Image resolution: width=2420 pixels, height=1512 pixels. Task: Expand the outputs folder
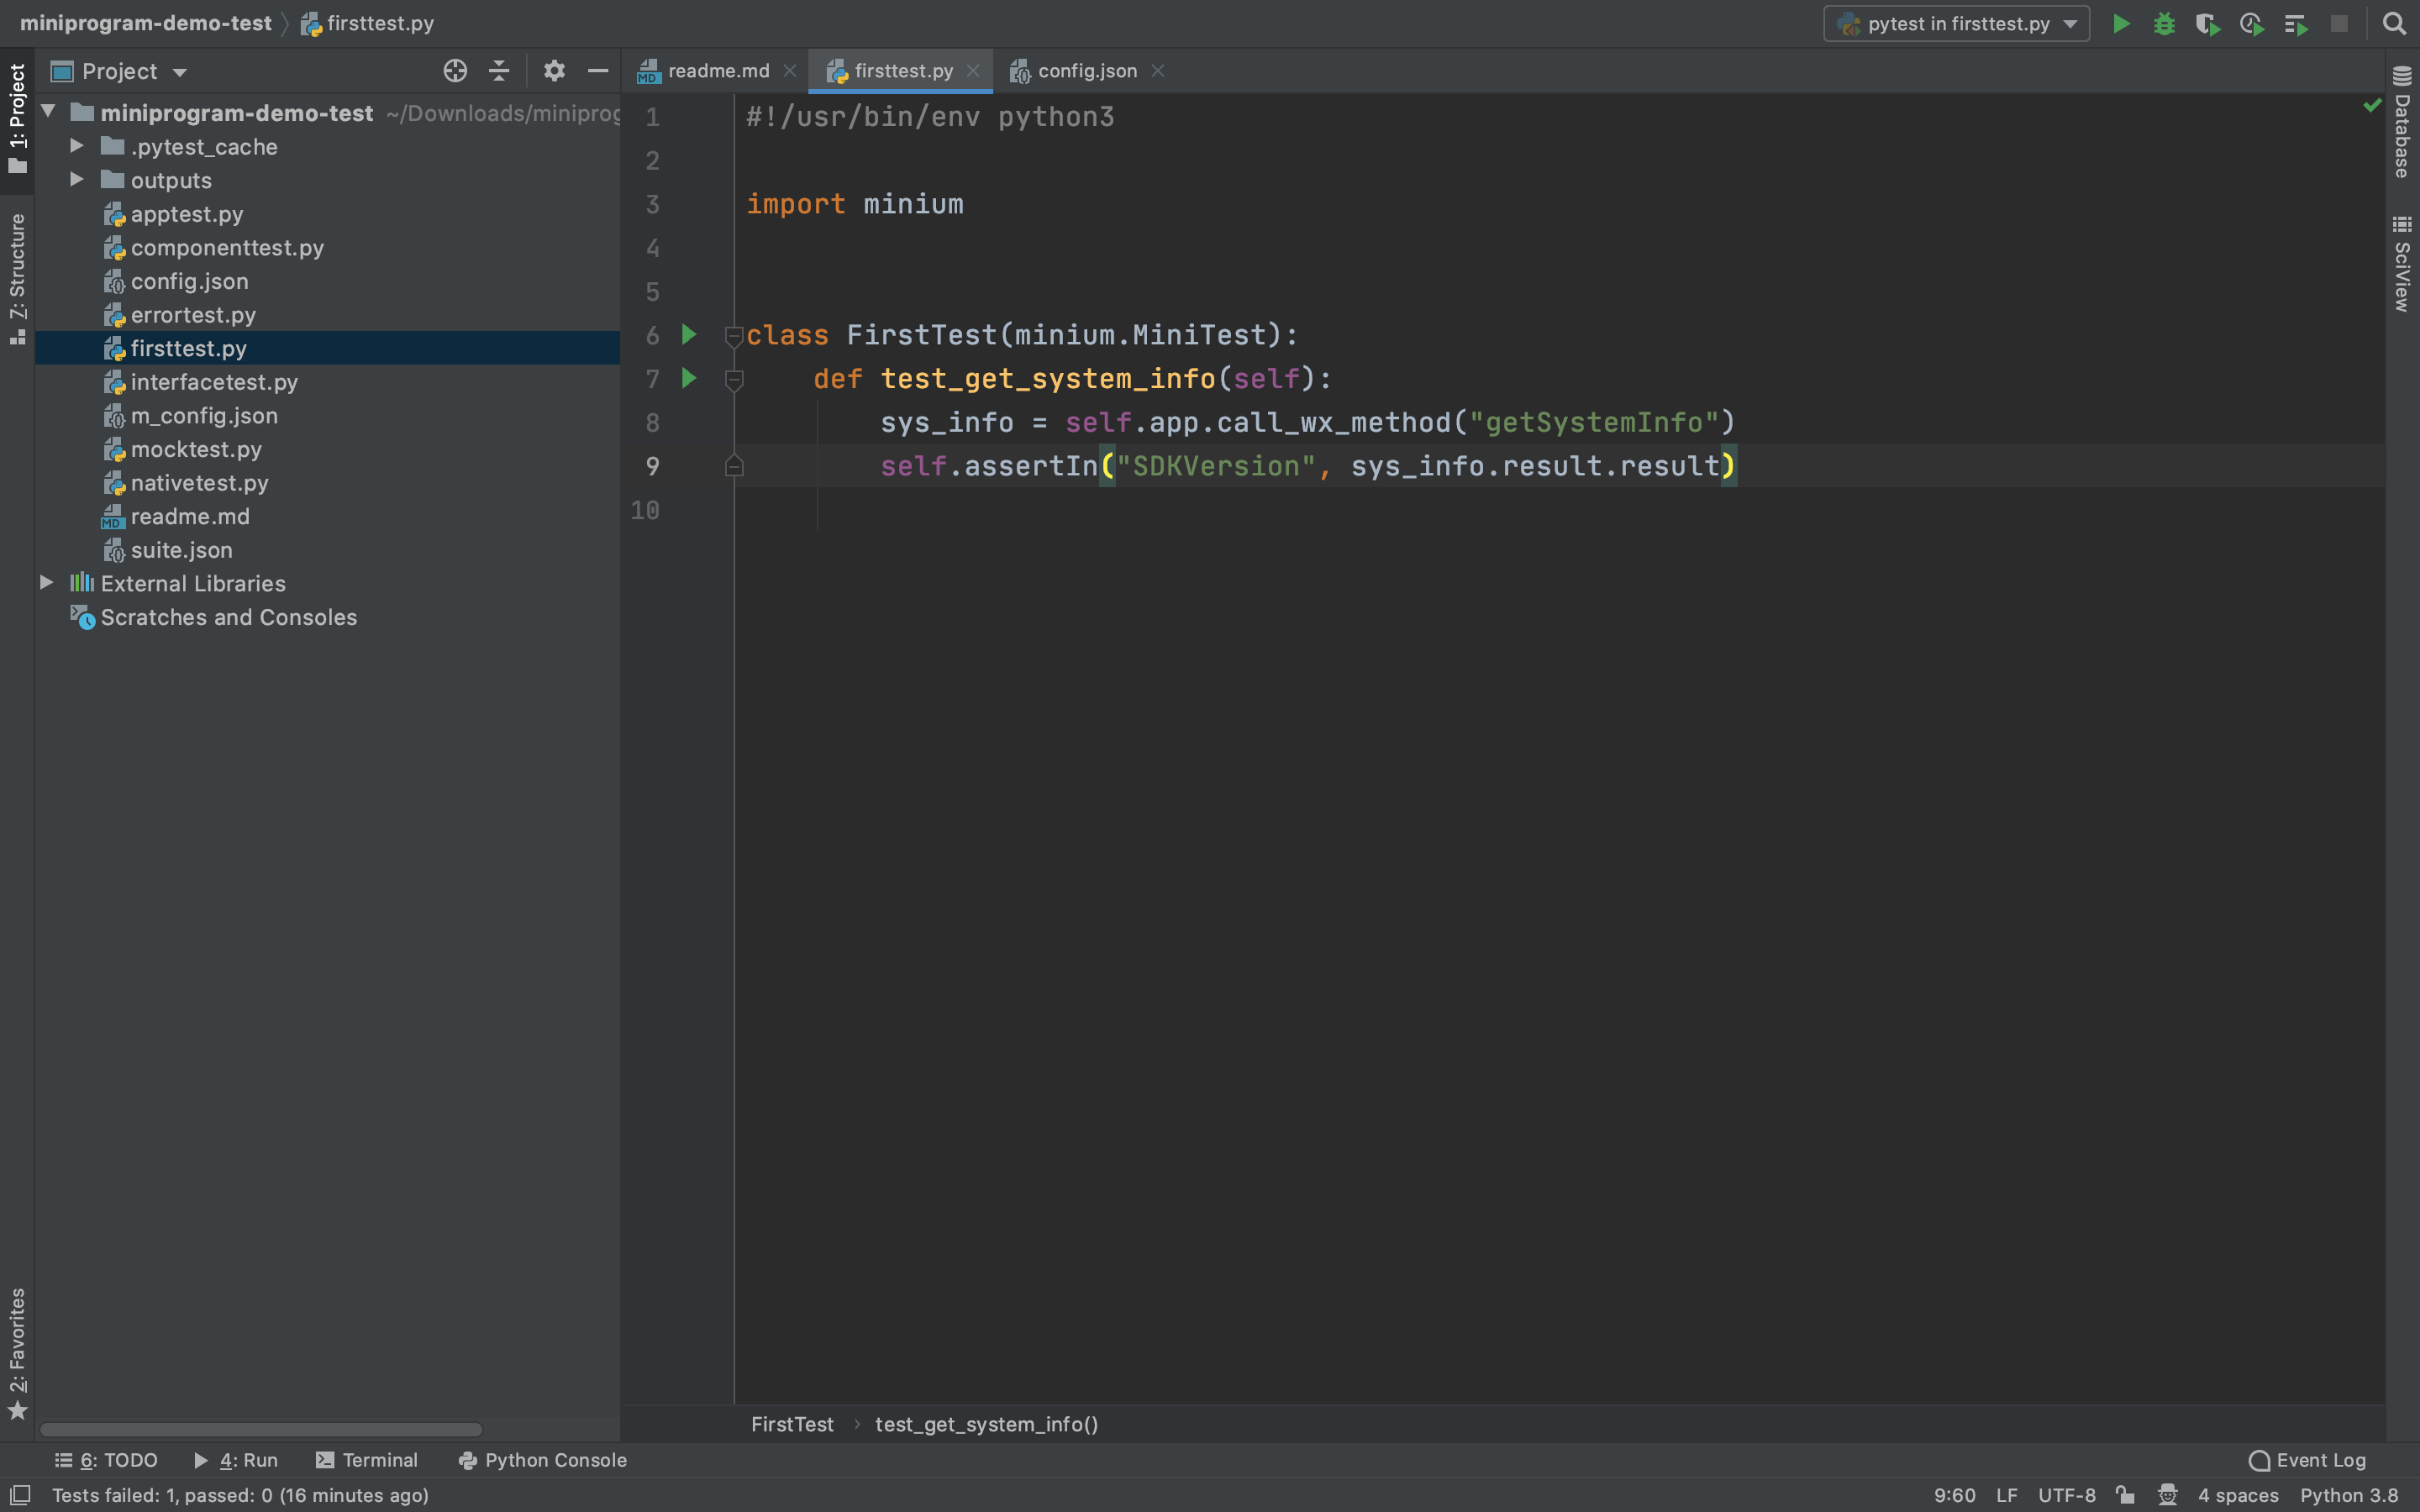(x=77, y=180)
